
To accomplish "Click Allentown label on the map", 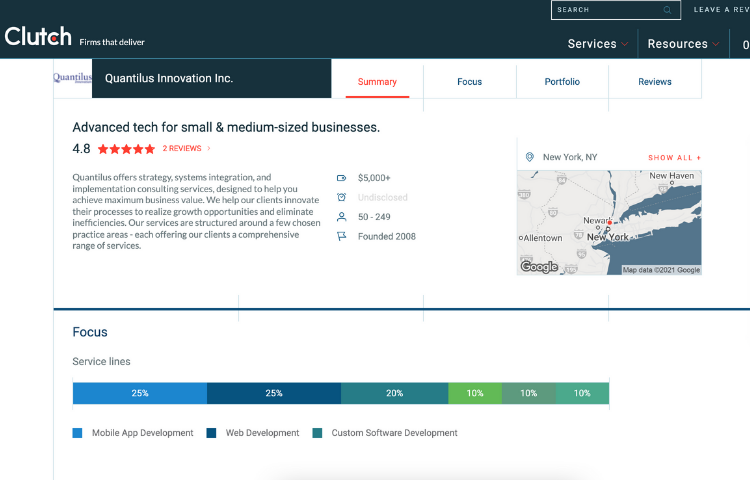I will [543, 238].
